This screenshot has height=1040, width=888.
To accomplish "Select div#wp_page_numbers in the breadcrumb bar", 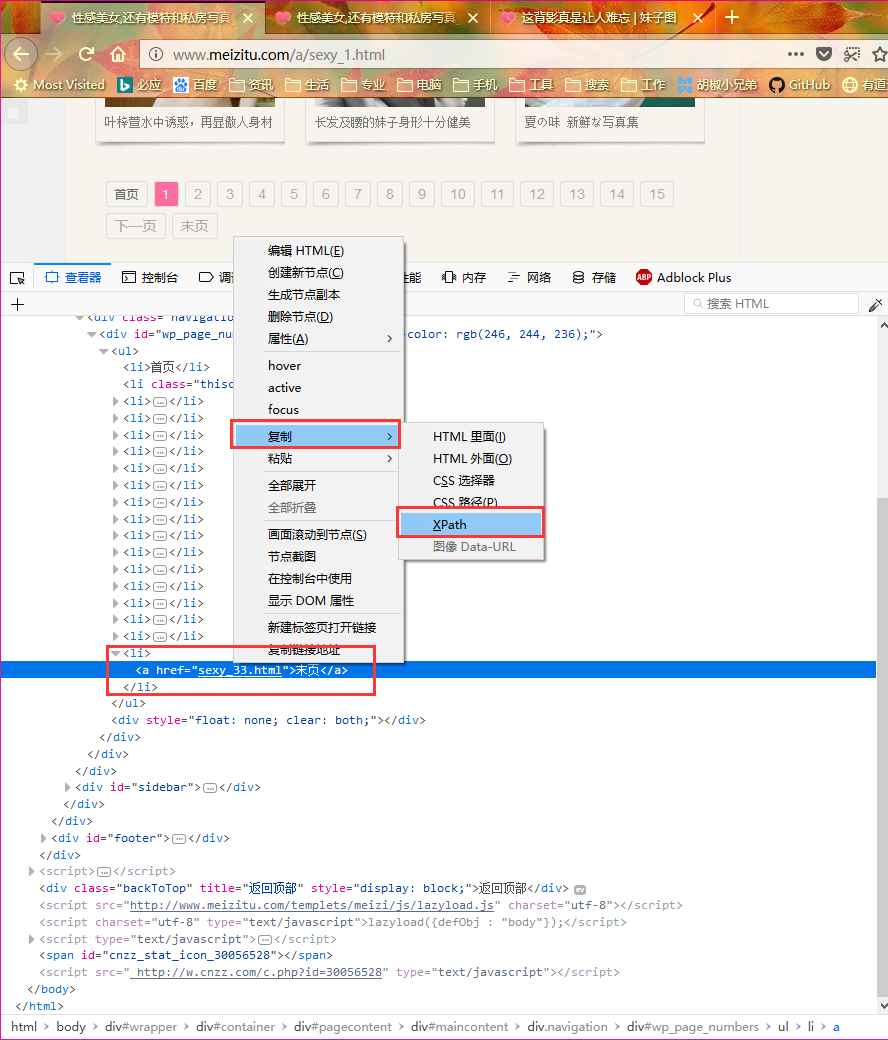I will 693,1027.
